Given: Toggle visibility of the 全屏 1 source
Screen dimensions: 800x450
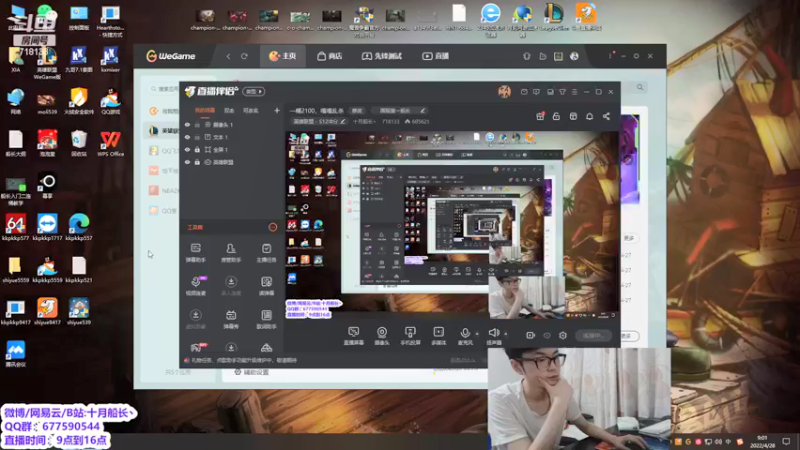Looking at the screenshot, I should tap(187, 149).
